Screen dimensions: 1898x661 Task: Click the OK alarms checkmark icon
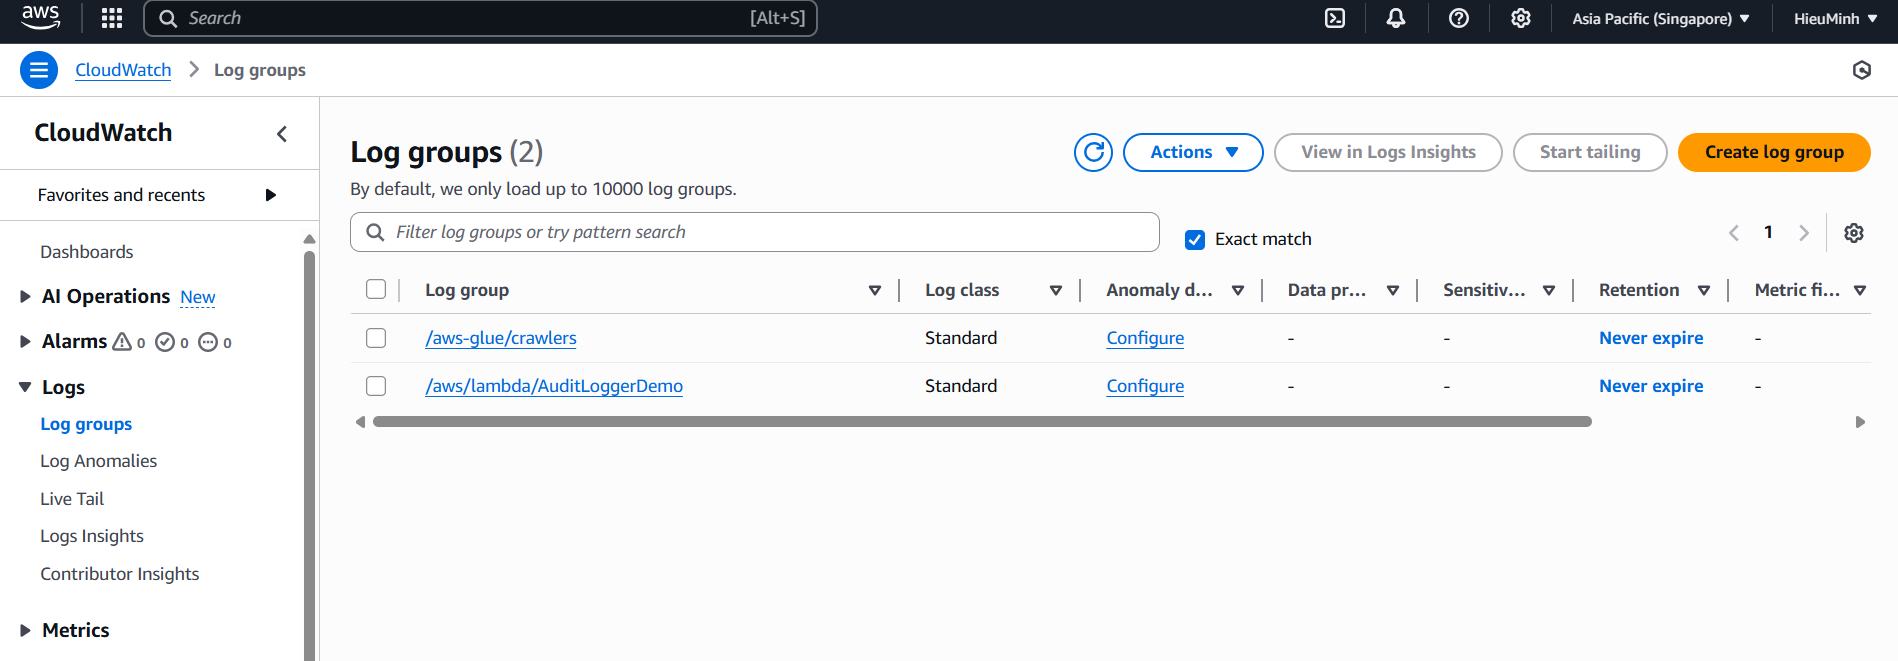point(165,342)
